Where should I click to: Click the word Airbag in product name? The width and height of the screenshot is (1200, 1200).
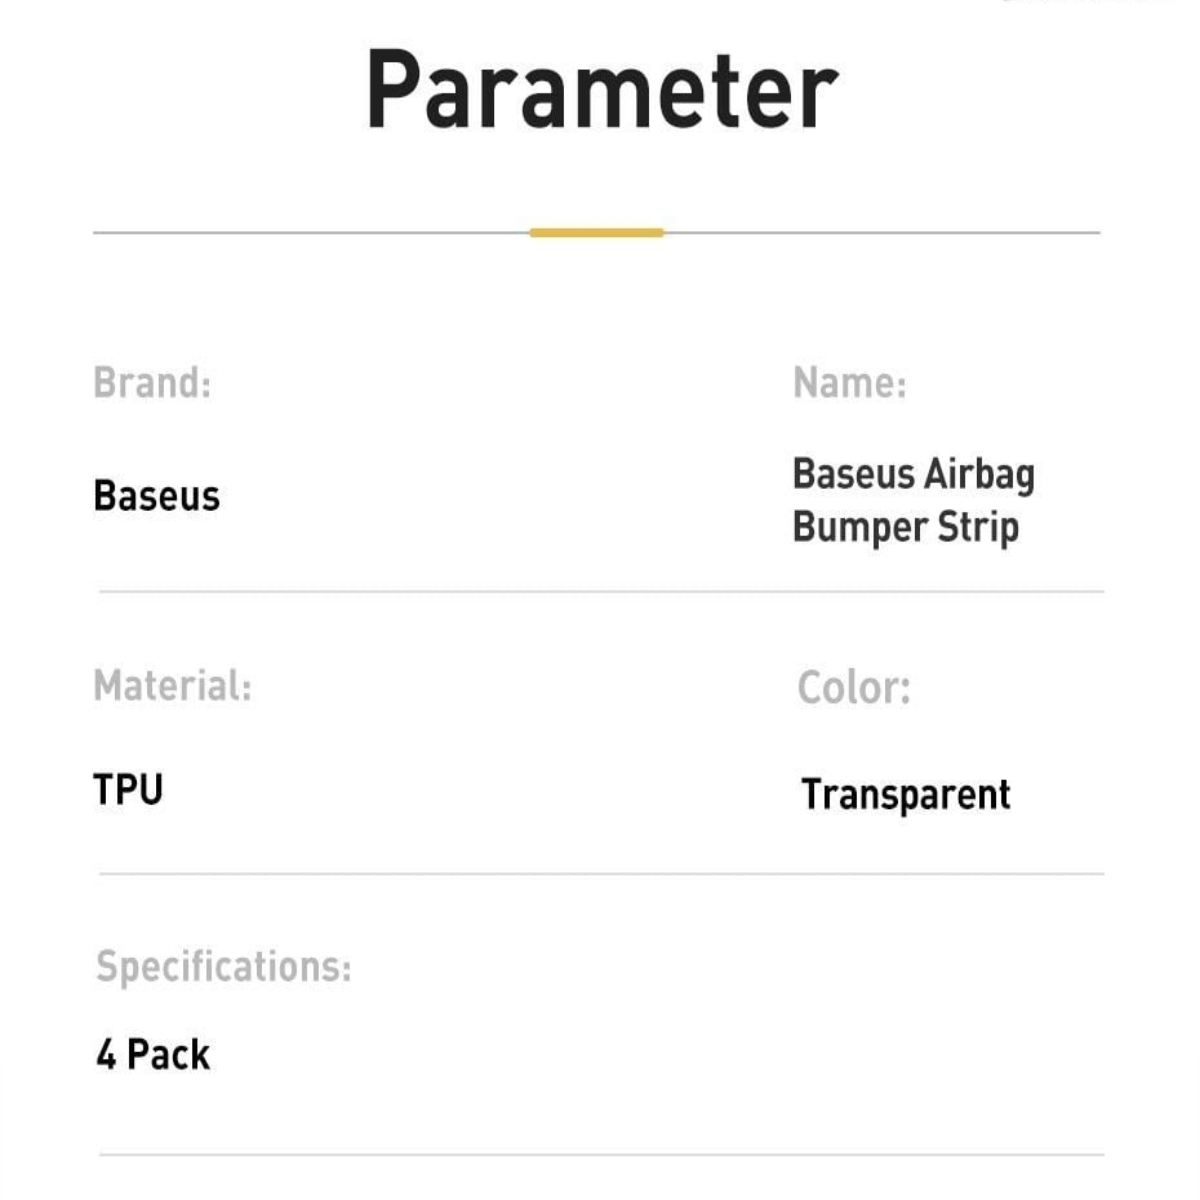[979, 474]
